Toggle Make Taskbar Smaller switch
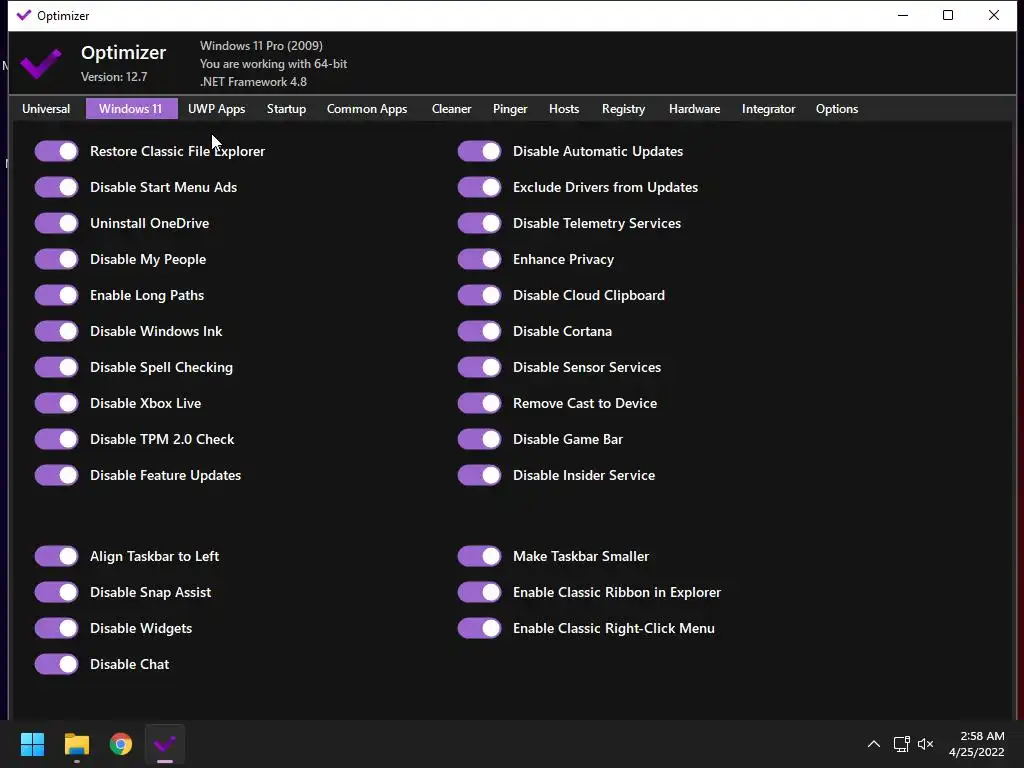The width and height of the screenshot is (1024, 768). click(x=479, y=556)
